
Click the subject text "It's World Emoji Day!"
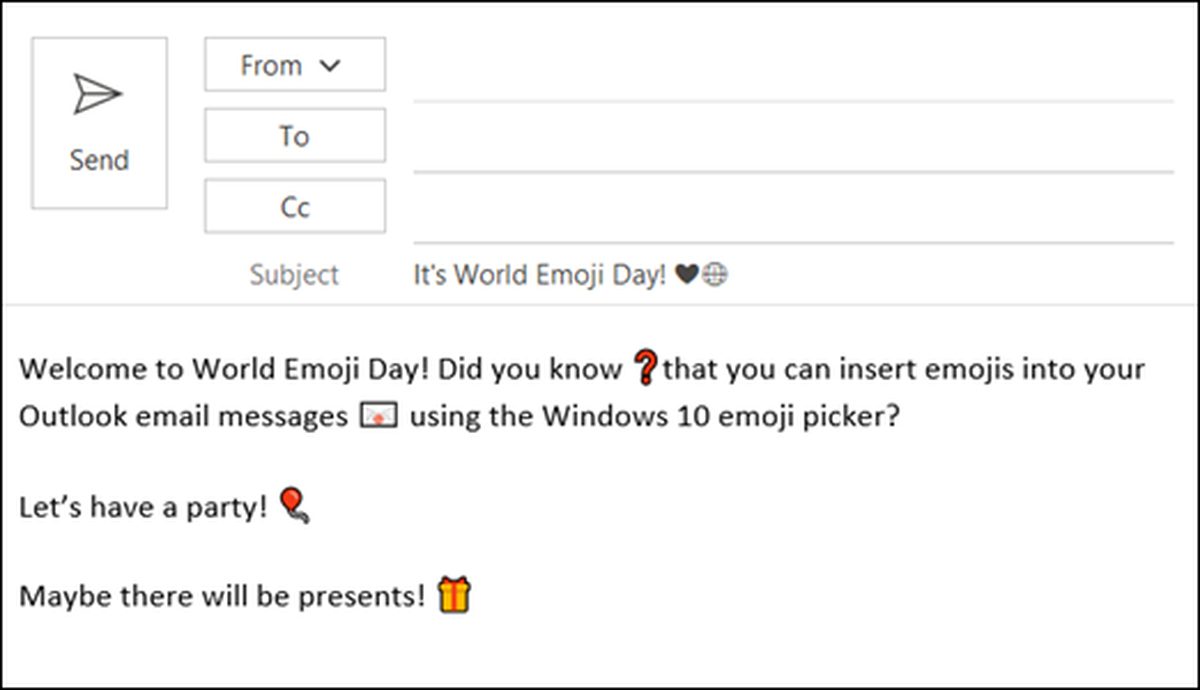(540, 275)
